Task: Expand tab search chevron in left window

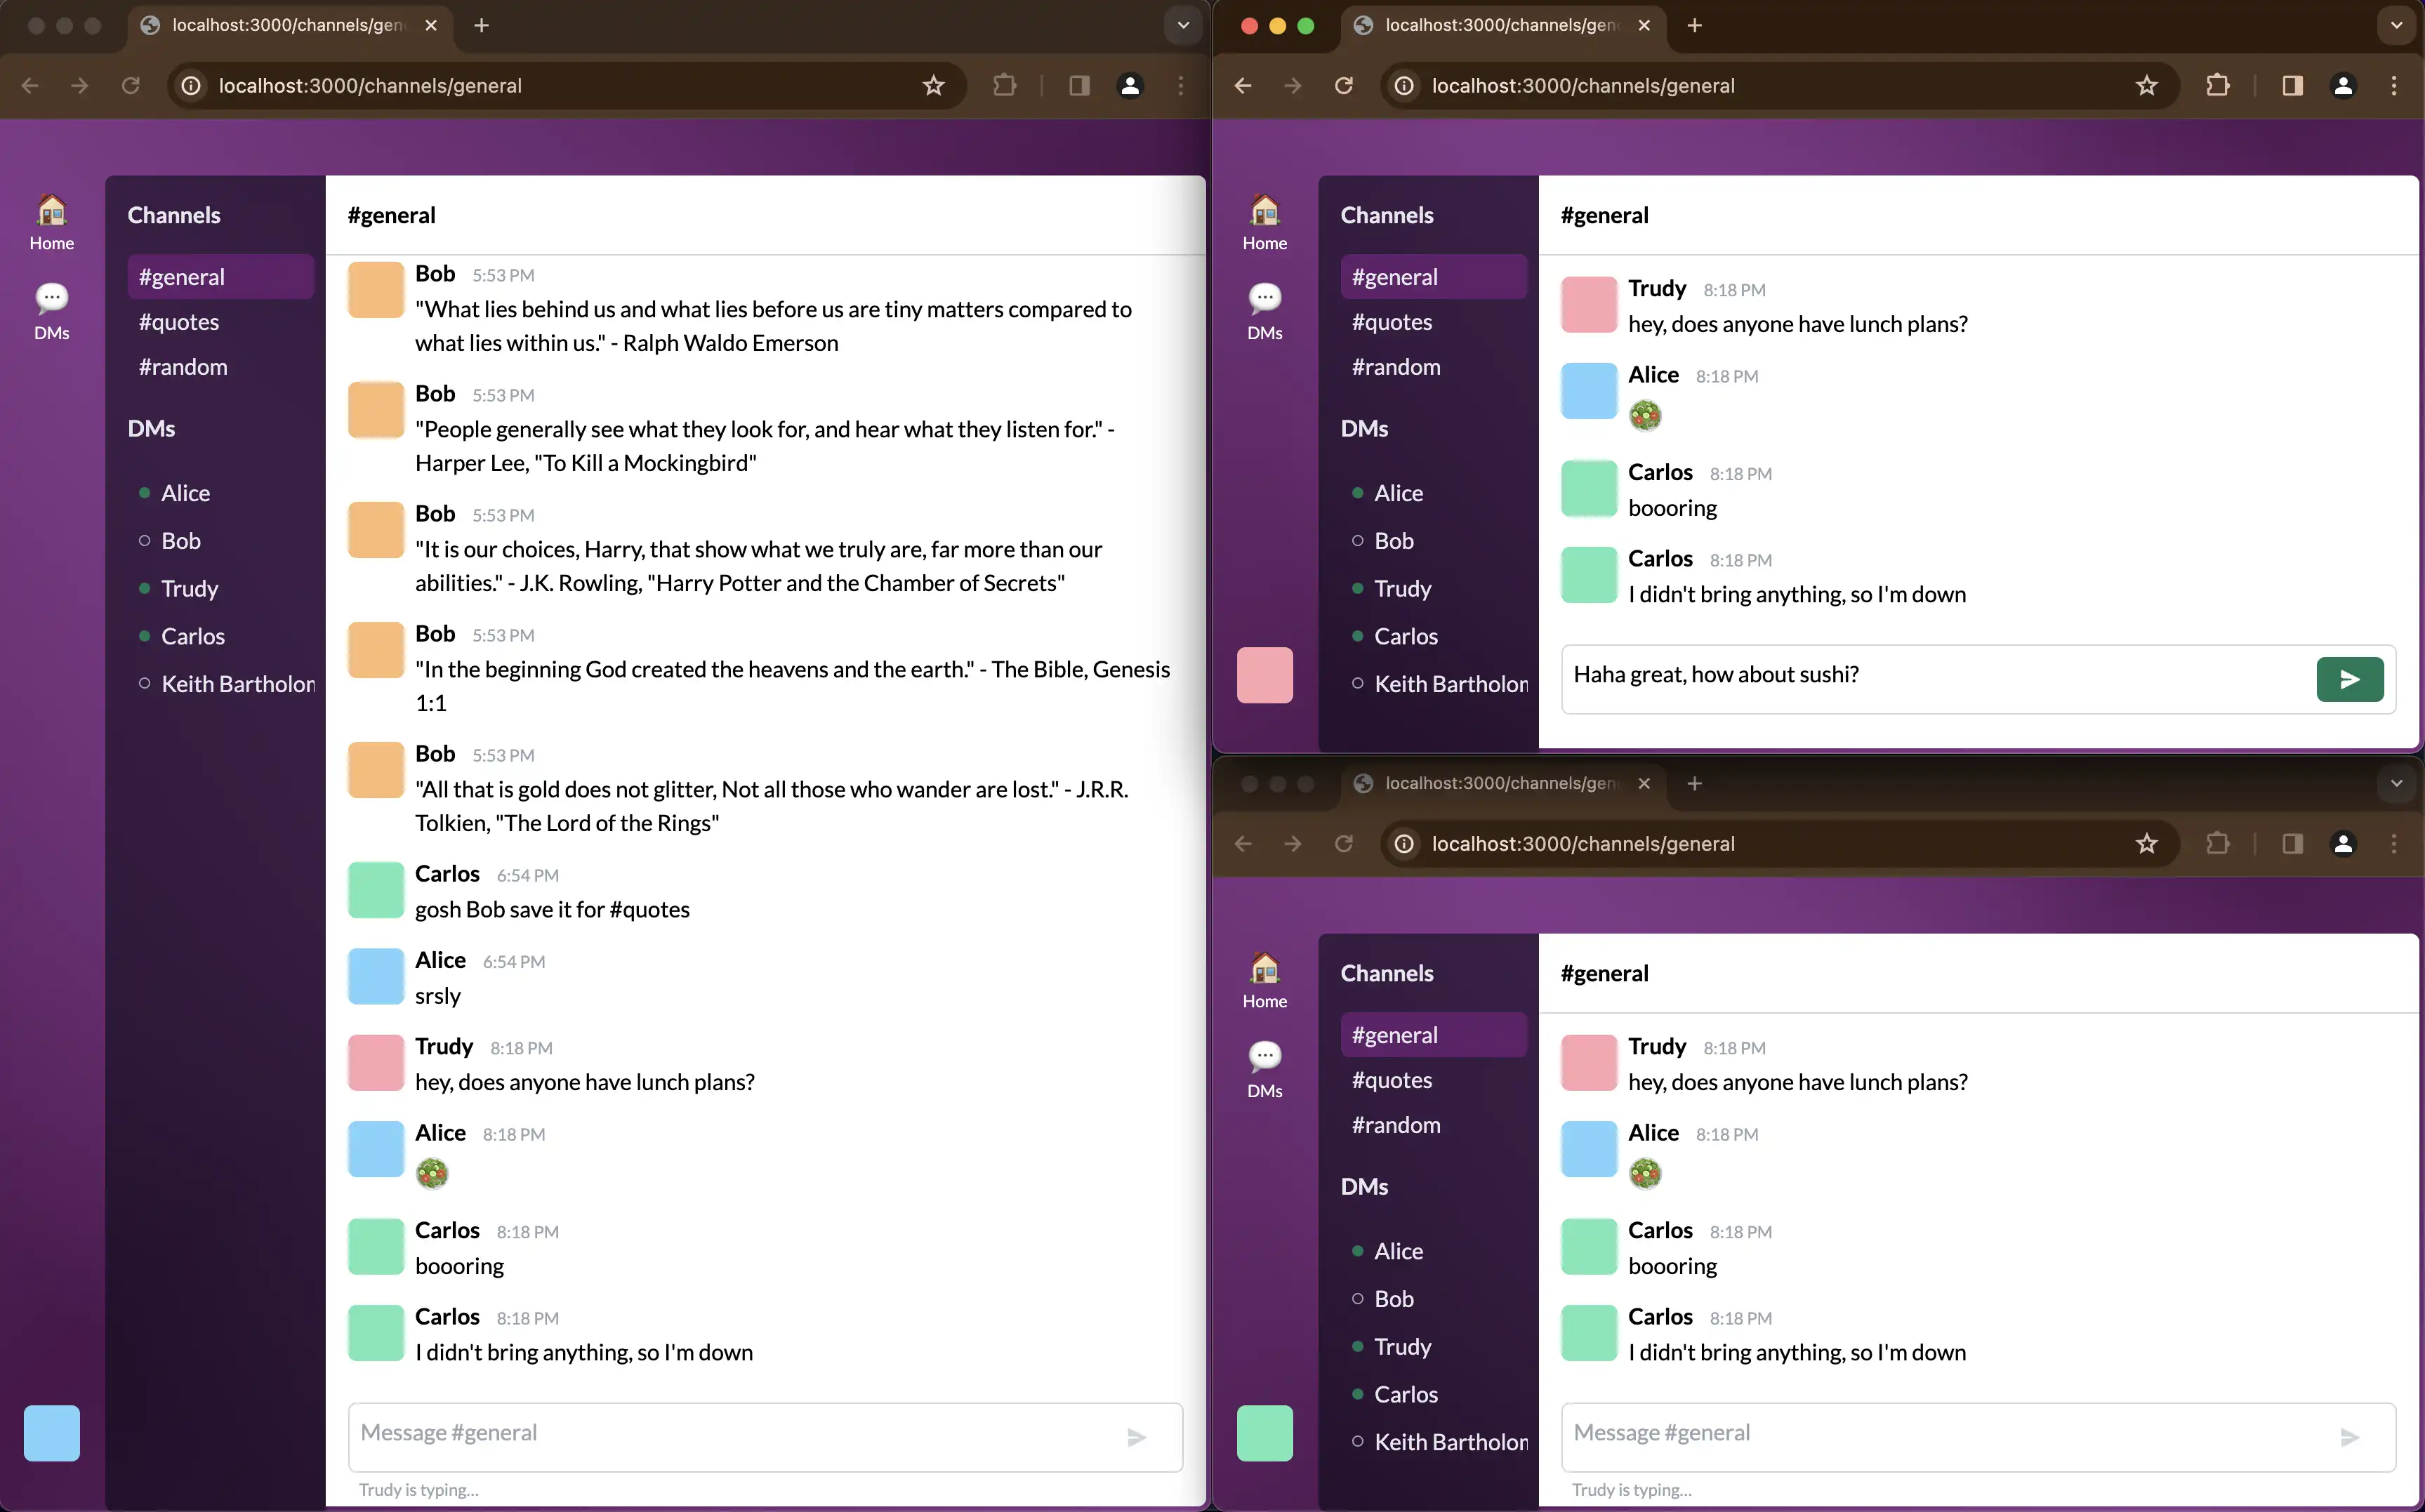Action: [1183, 25]
